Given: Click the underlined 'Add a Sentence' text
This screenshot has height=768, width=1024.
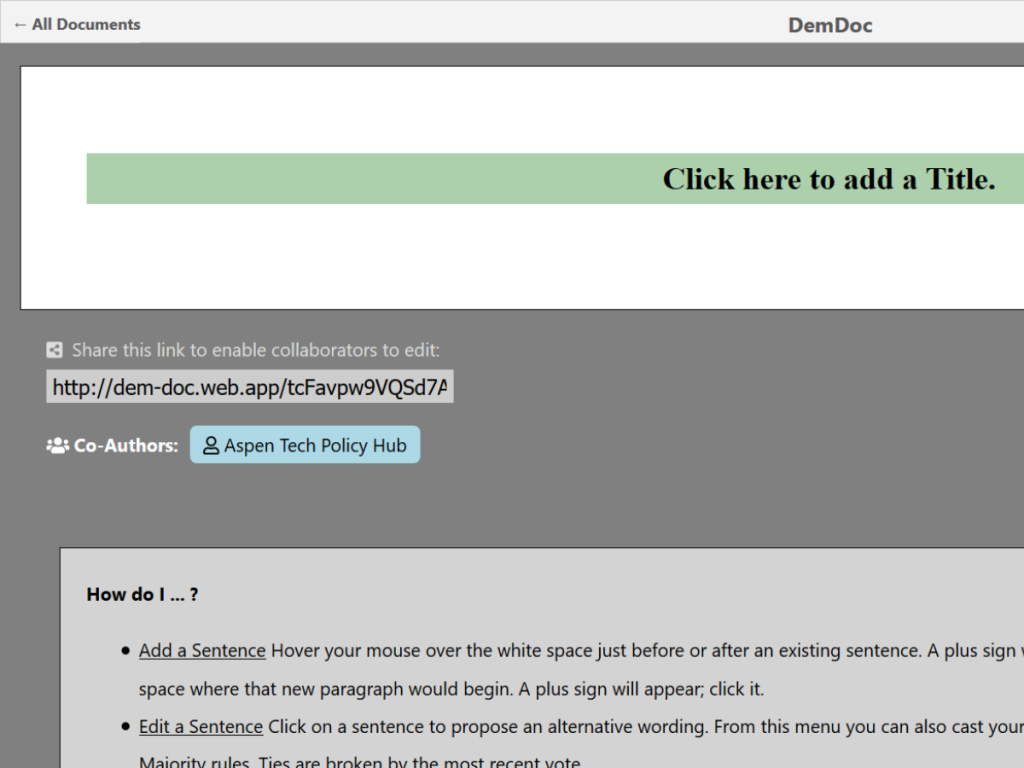Looking at the screenshot, I should (x=202, y=651).
